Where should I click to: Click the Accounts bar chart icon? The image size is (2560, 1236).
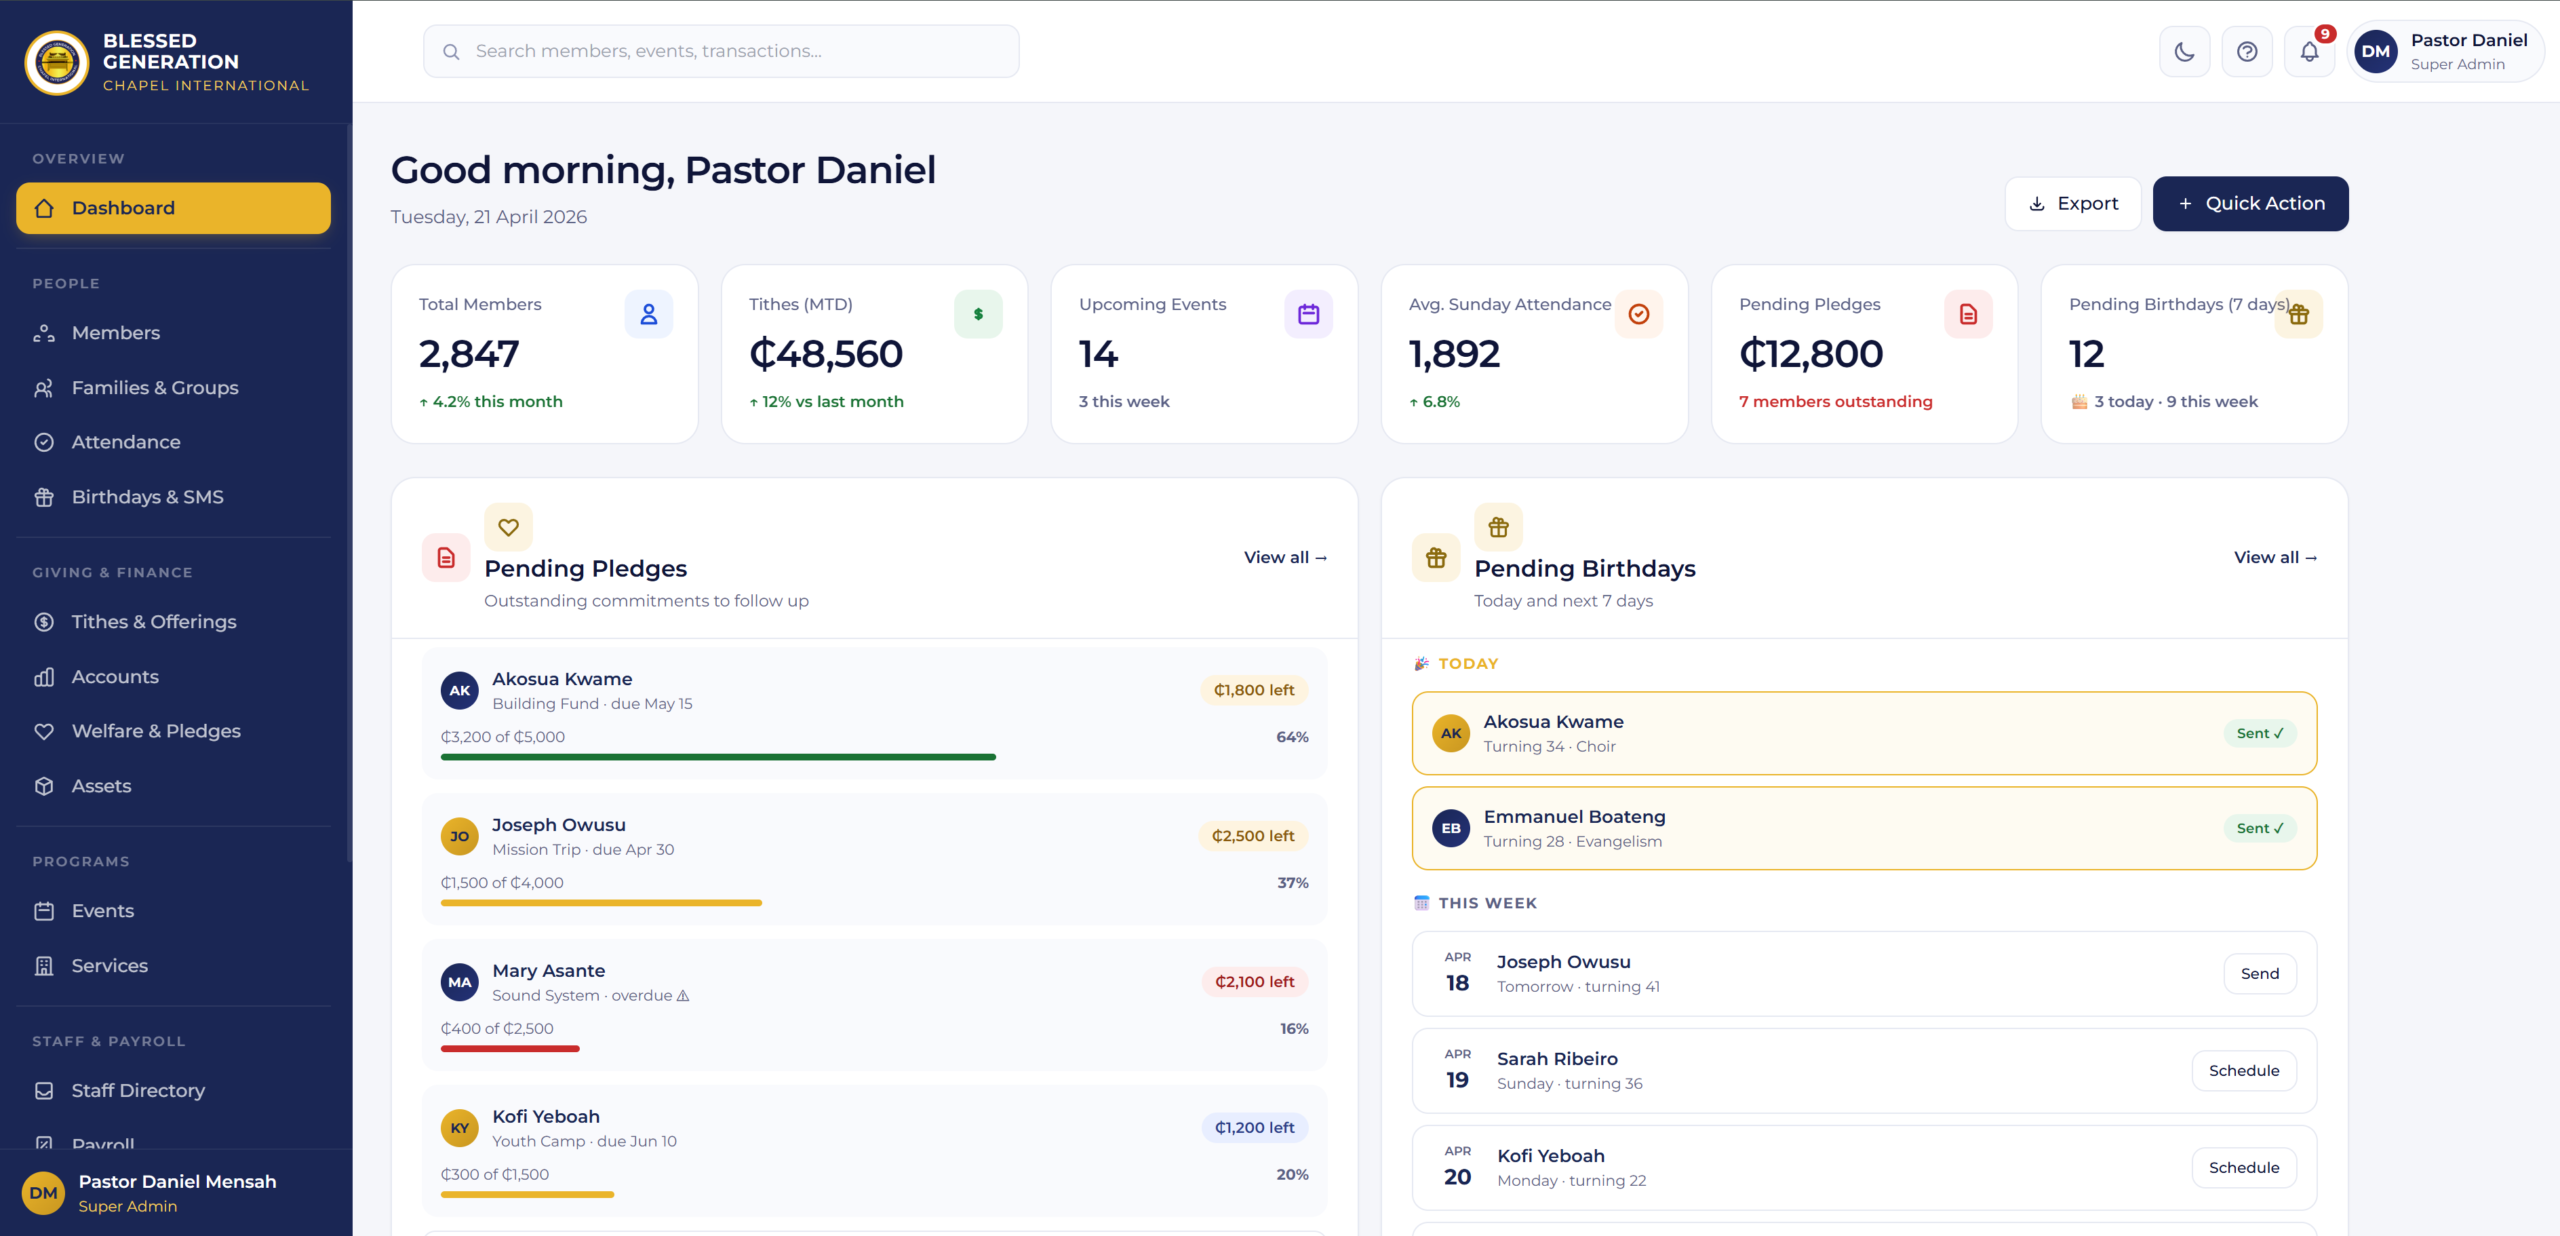point(44,677)
